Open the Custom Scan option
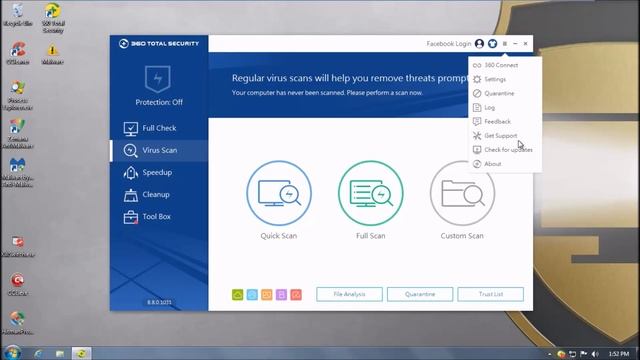Viewport: 640px width, 360px height. click(x=462, y=193)
